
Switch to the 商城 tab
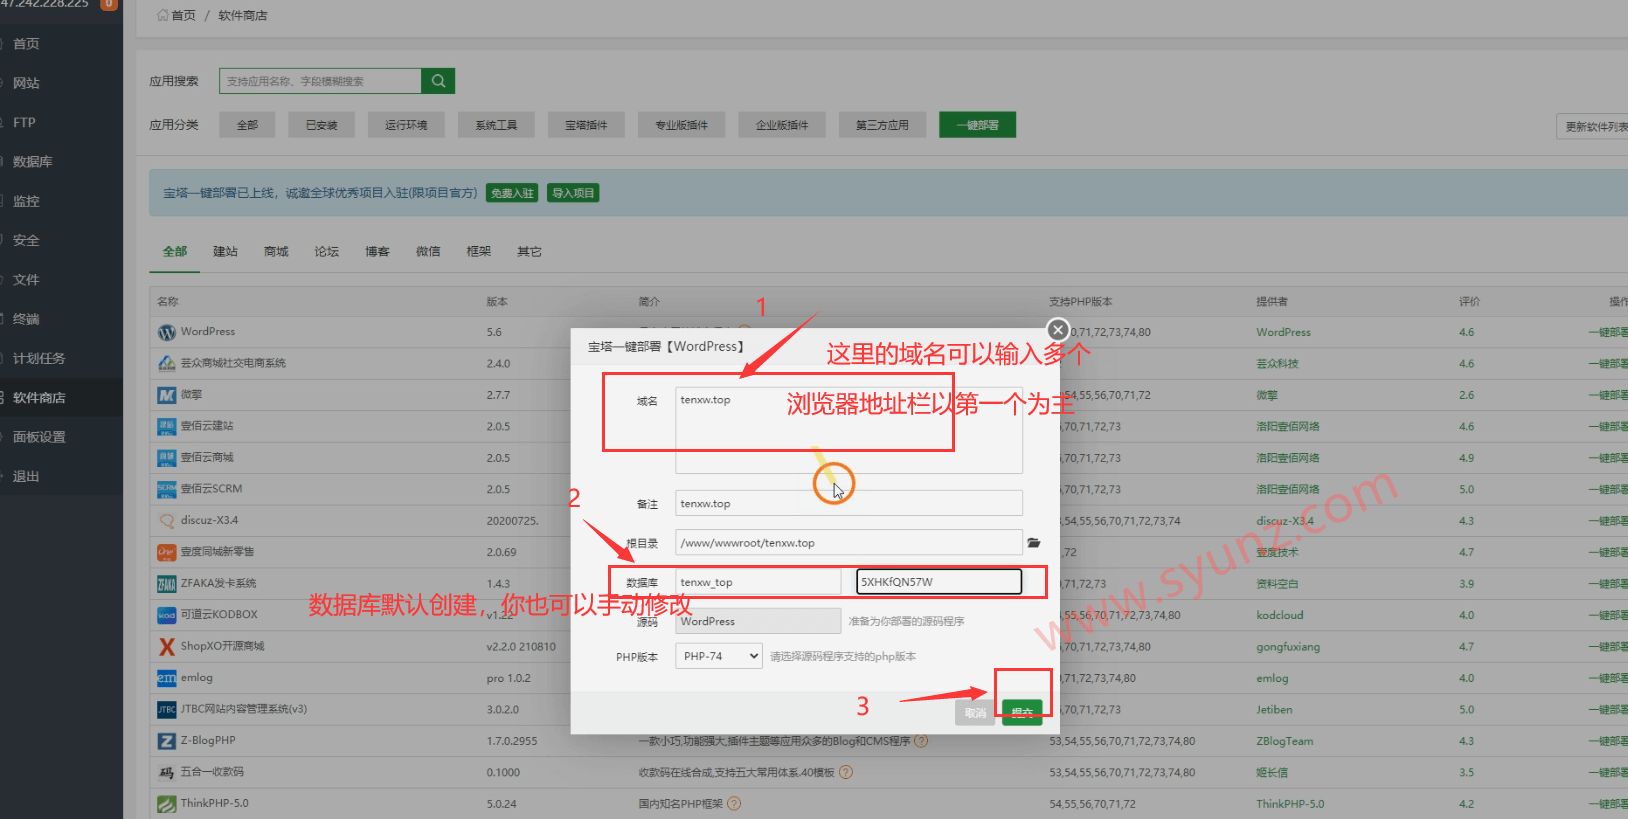276,252
